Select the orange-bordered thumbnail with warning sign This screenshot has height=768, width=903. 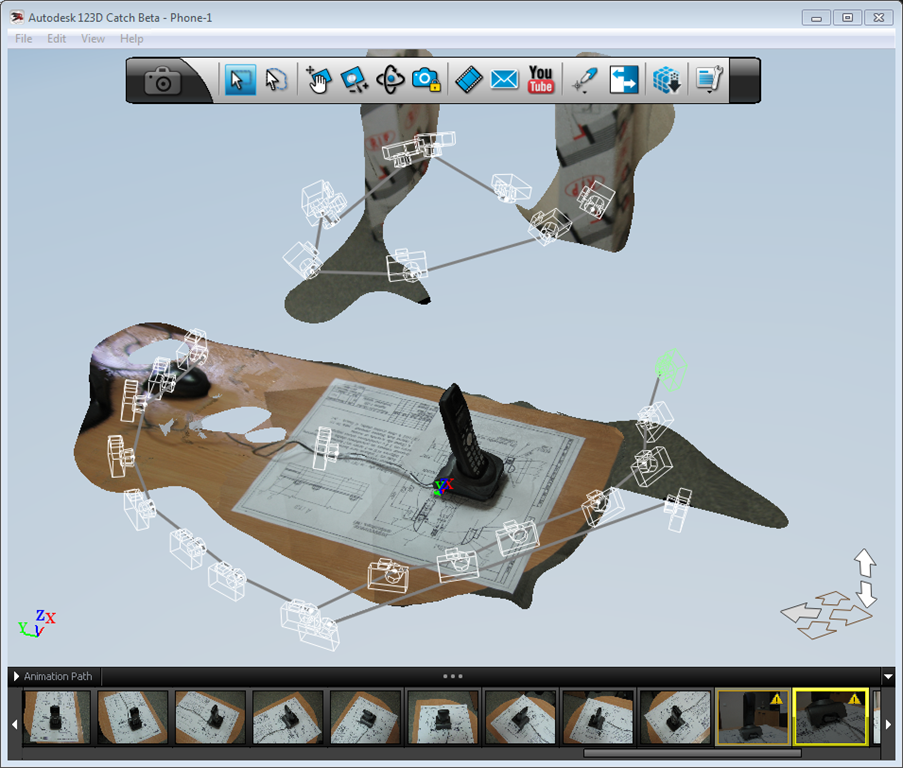(x=753, y=717)
